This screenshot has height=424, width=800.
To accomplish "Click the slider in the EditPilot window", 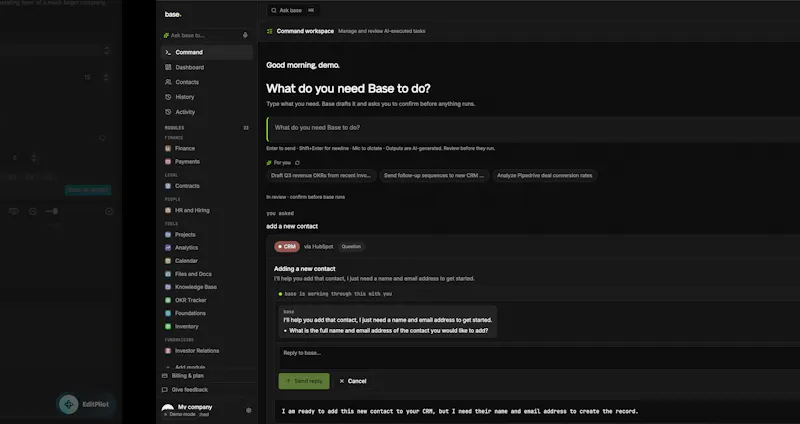I will coord(52,211).
